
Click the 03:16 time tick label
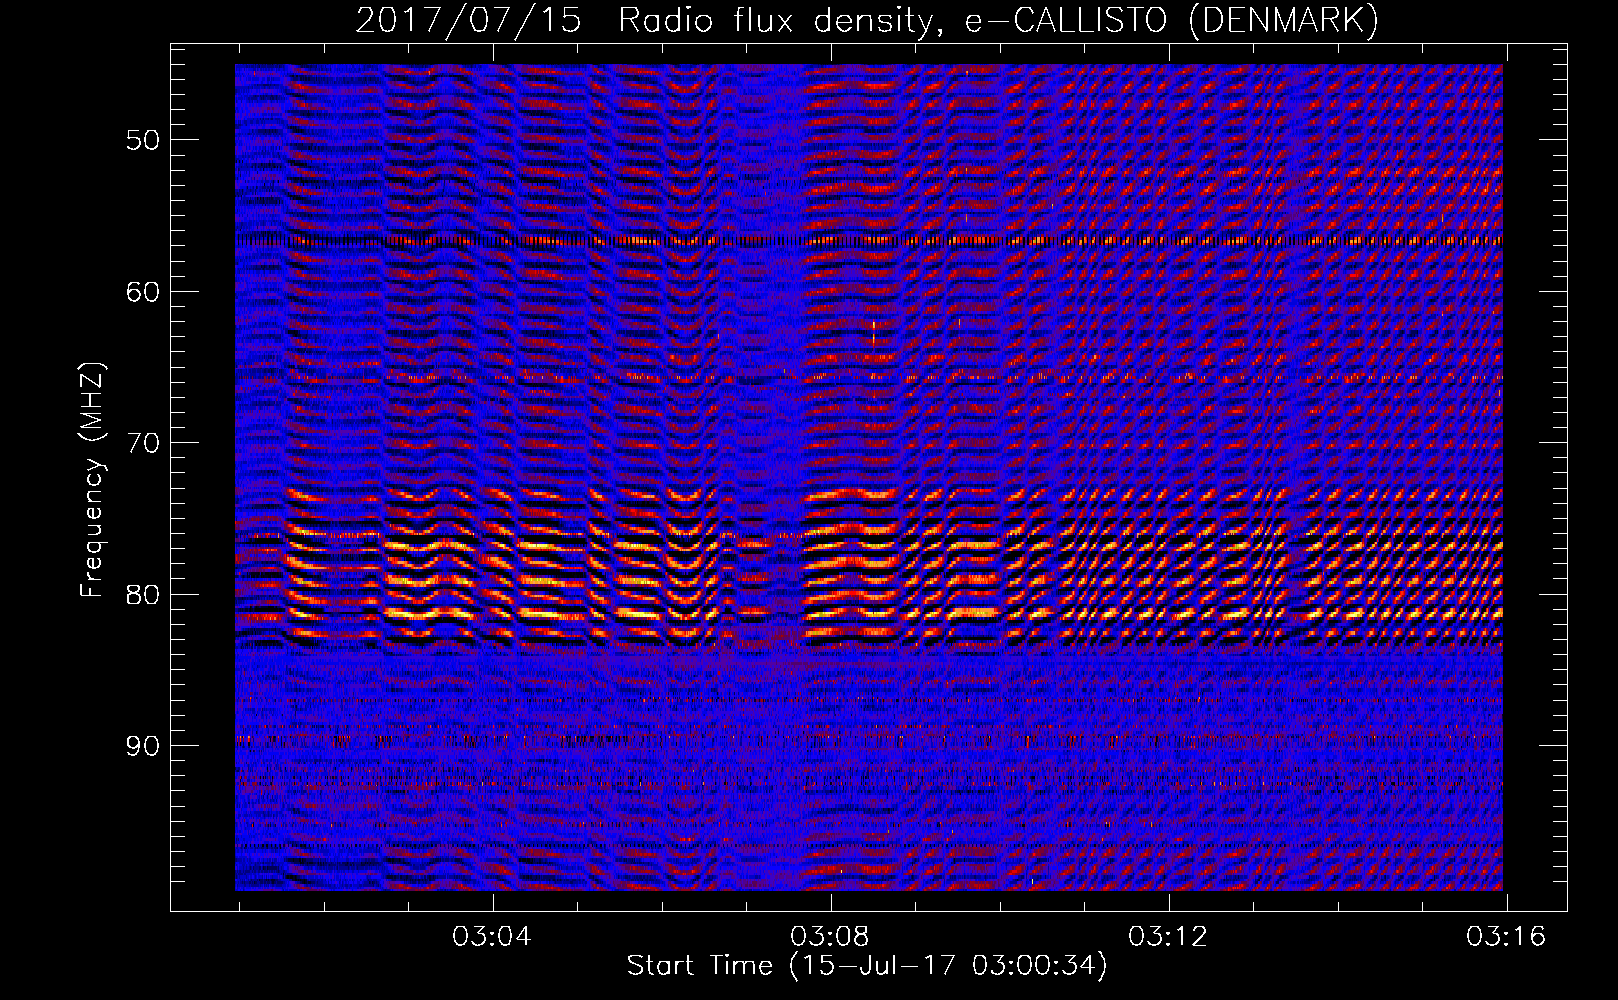(1506, 937)
